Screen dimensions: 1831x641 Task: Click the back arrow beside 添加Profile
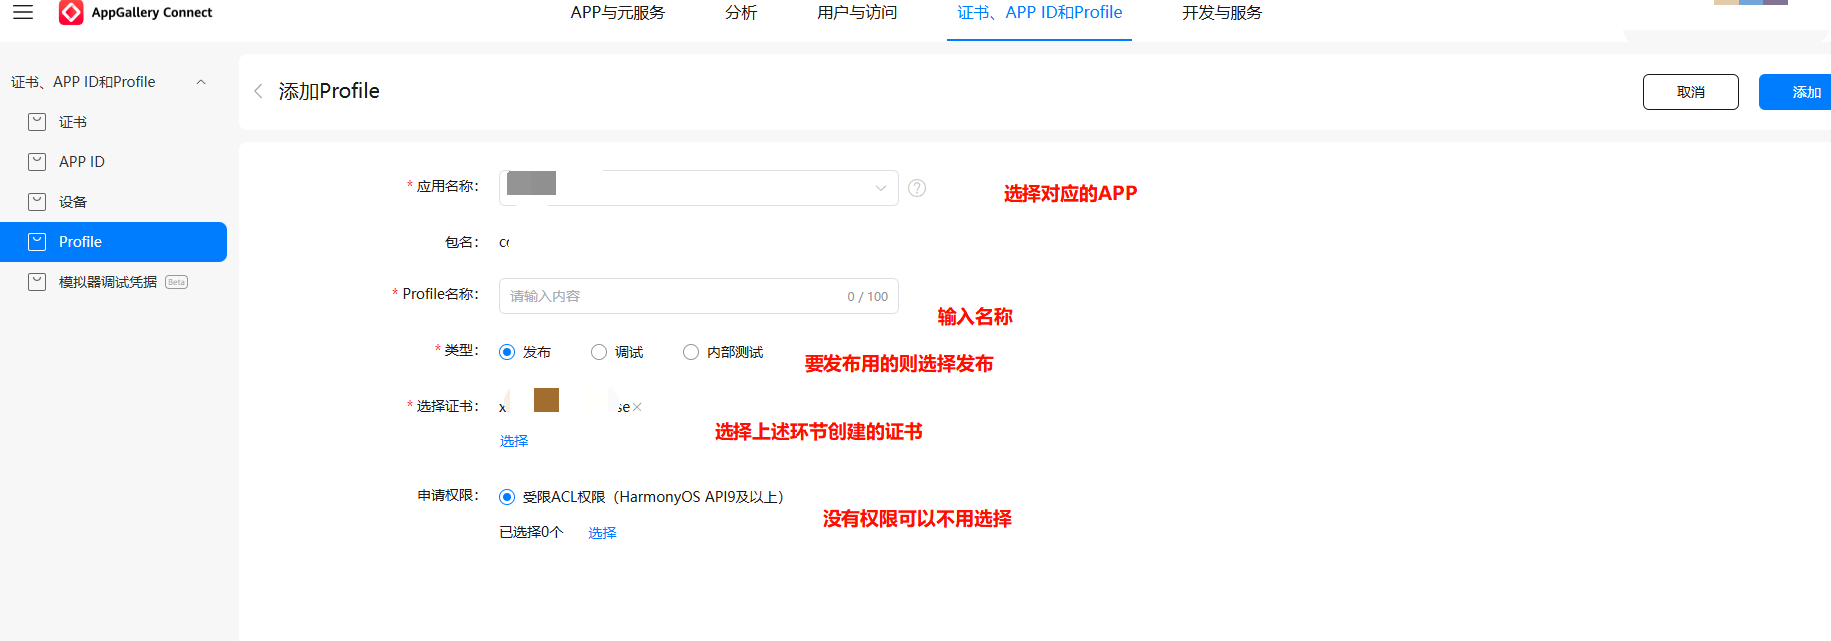click(x=258, y=91)
